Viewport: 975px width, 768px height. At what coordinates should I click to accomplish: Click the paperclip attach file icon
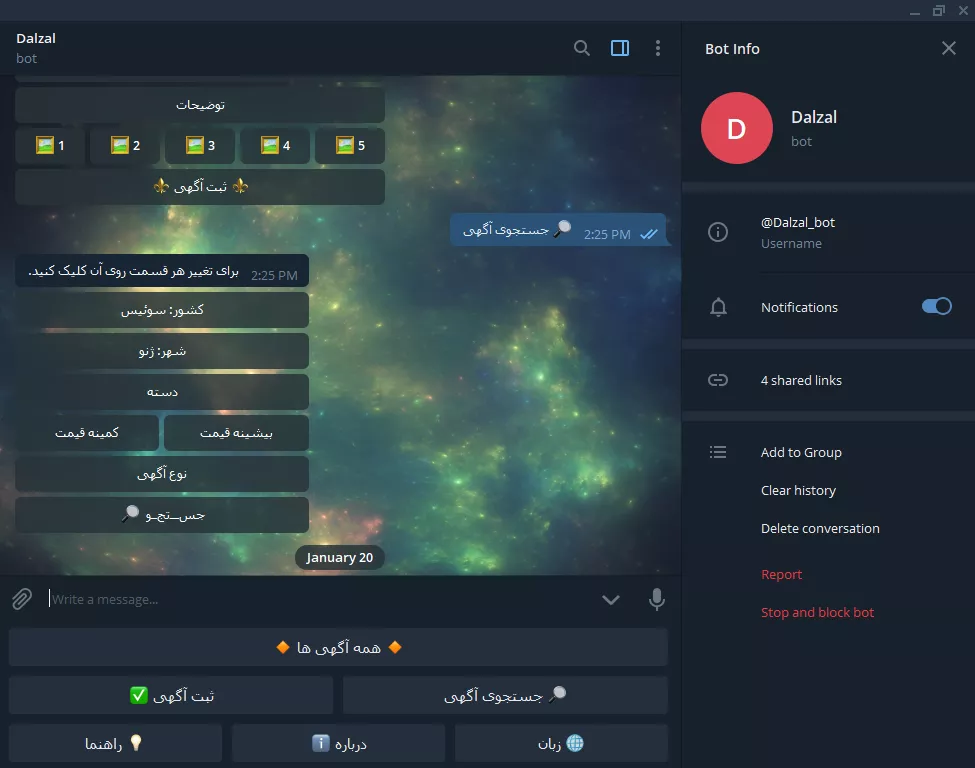[22, 599]
